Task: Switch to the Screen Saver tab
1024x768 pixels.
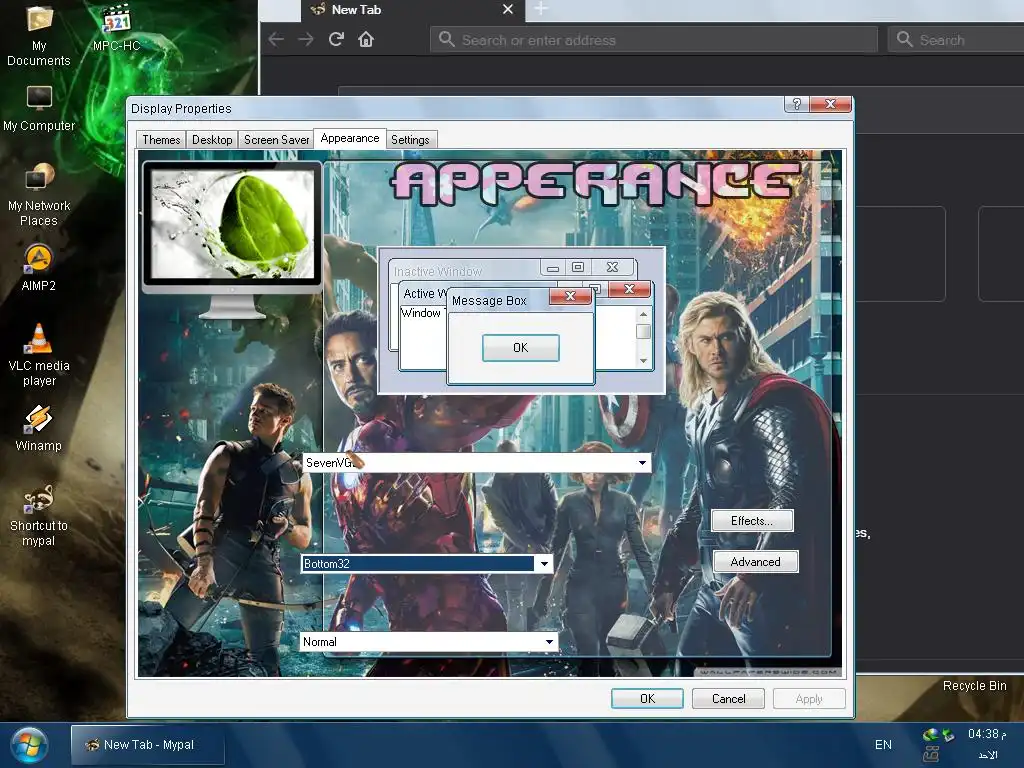Action: click(276, 140)
